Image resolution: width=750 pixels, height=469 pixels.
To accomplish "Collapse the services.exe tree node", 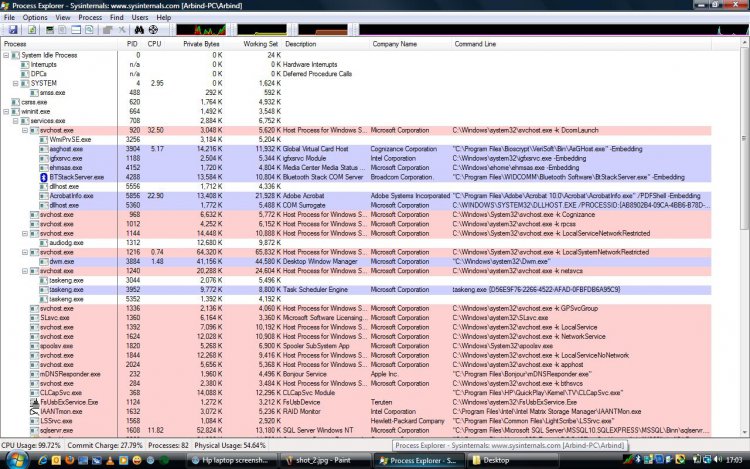I will click(15, 121).
